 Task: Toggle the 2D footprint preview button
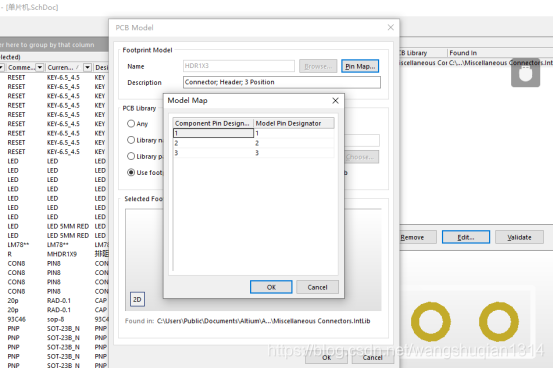(137, 299)
